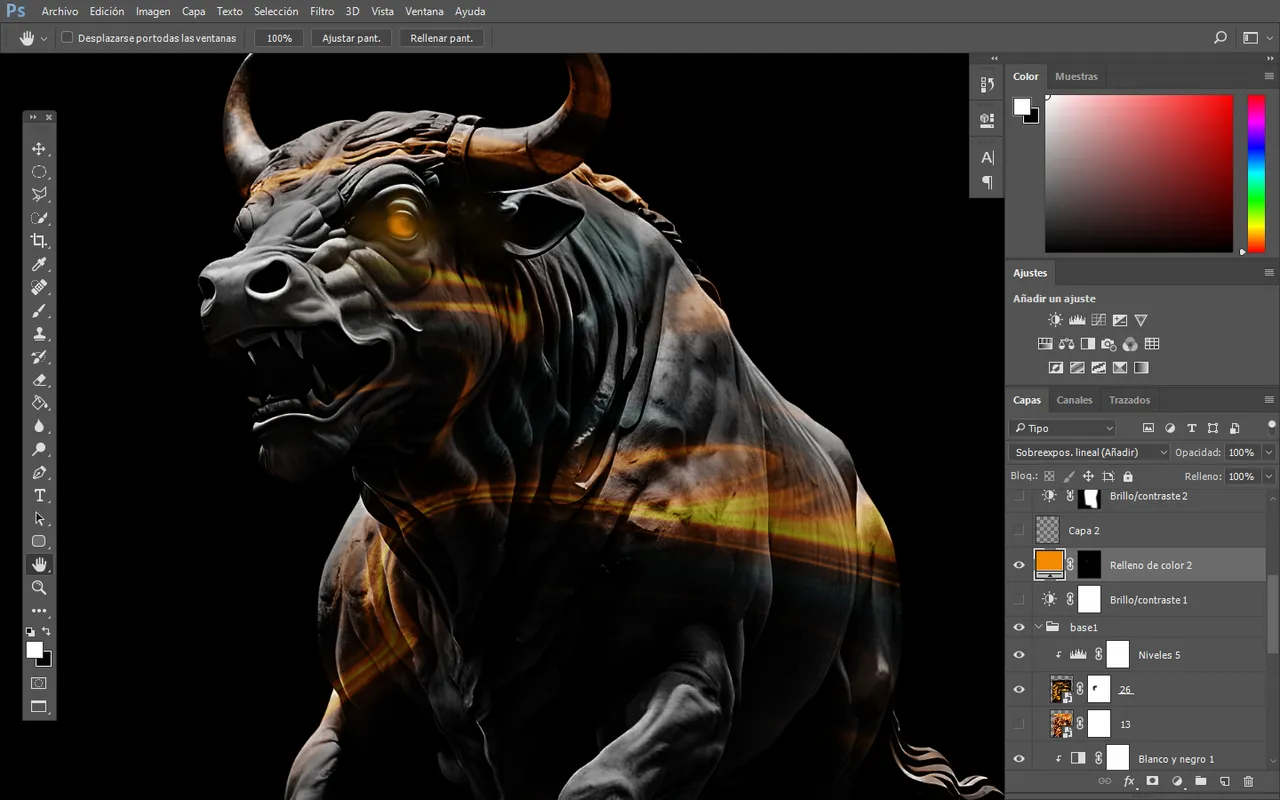Image resolution: width=1280 pixels, height=800 pixels.
Task: Open the Ajustes panel options menu
Action: 1269,273
